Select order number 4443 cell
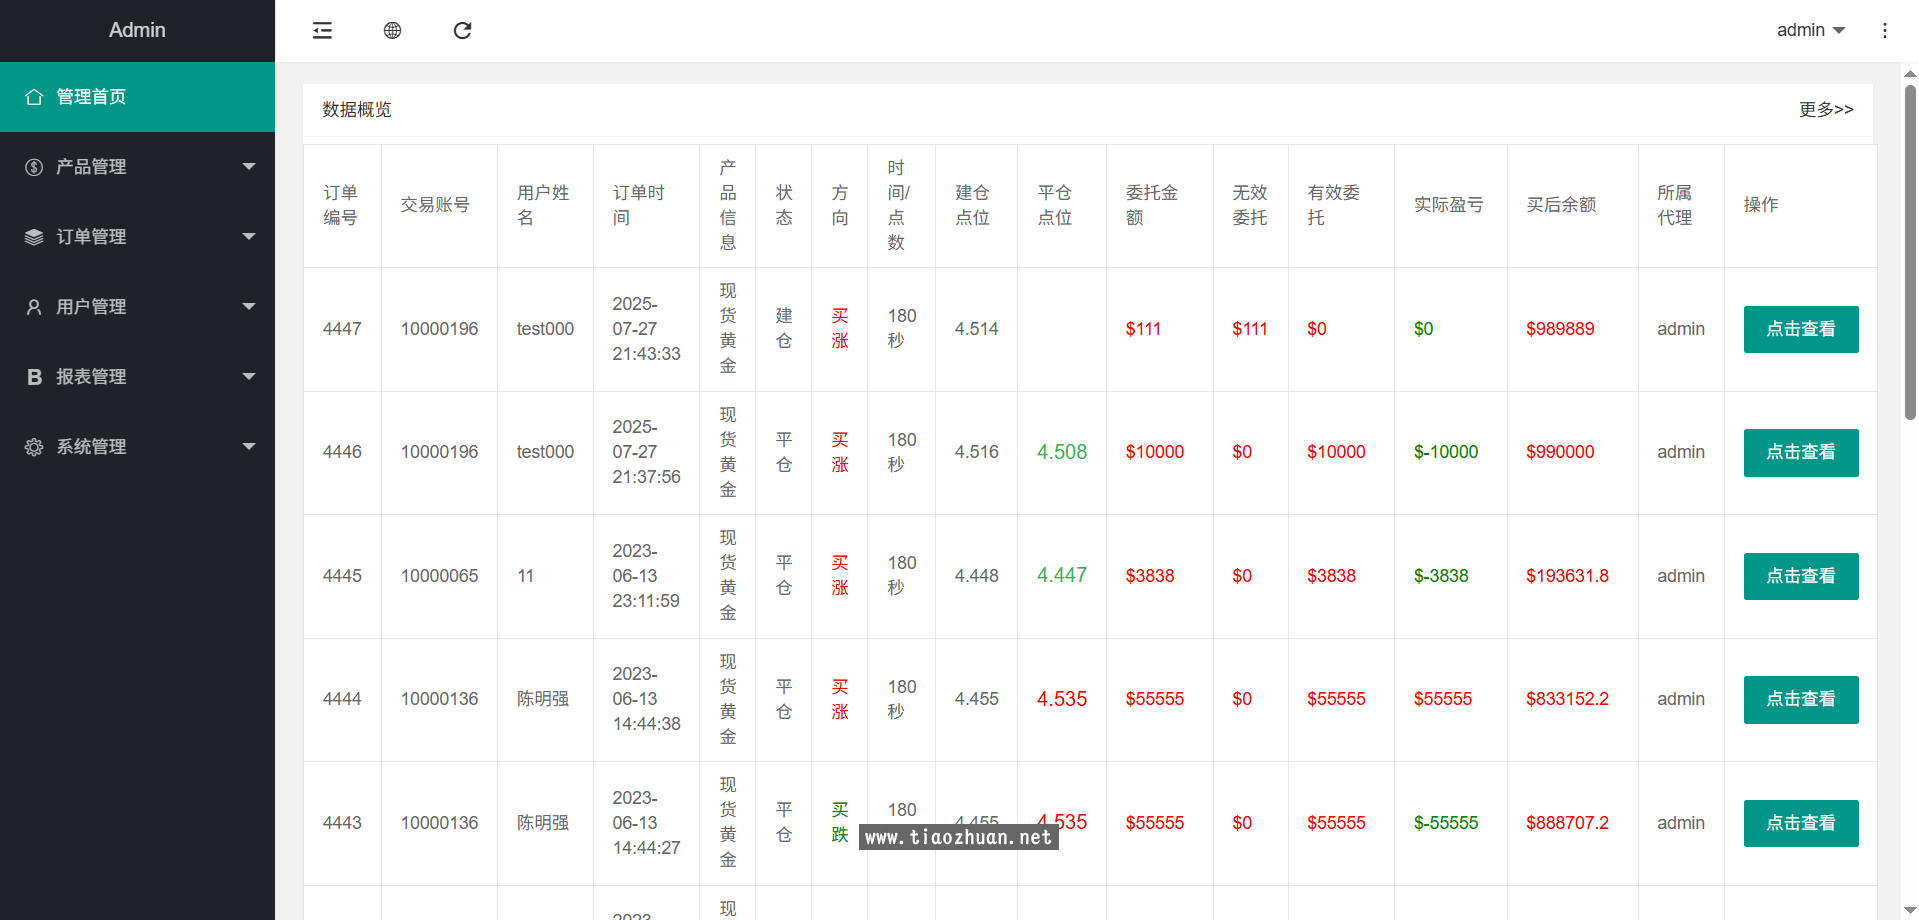The width and height of the screenshot is (1919, 920). tap(342, 823)
